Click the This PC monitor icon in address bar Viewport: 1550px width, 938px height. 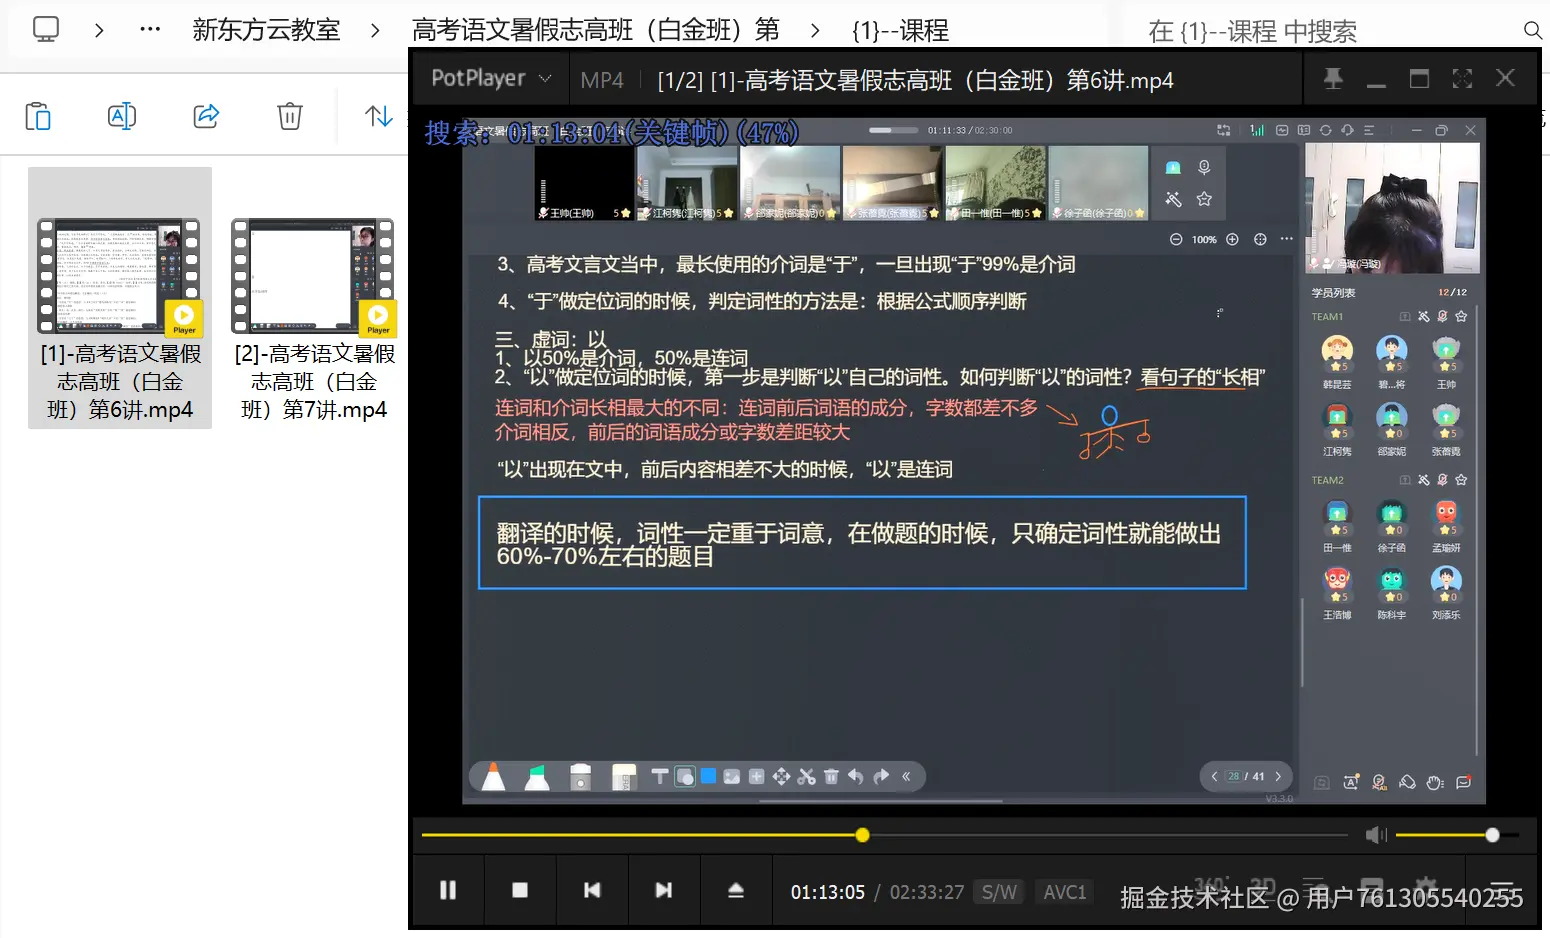pyautogui.click(x=46, y=29)
